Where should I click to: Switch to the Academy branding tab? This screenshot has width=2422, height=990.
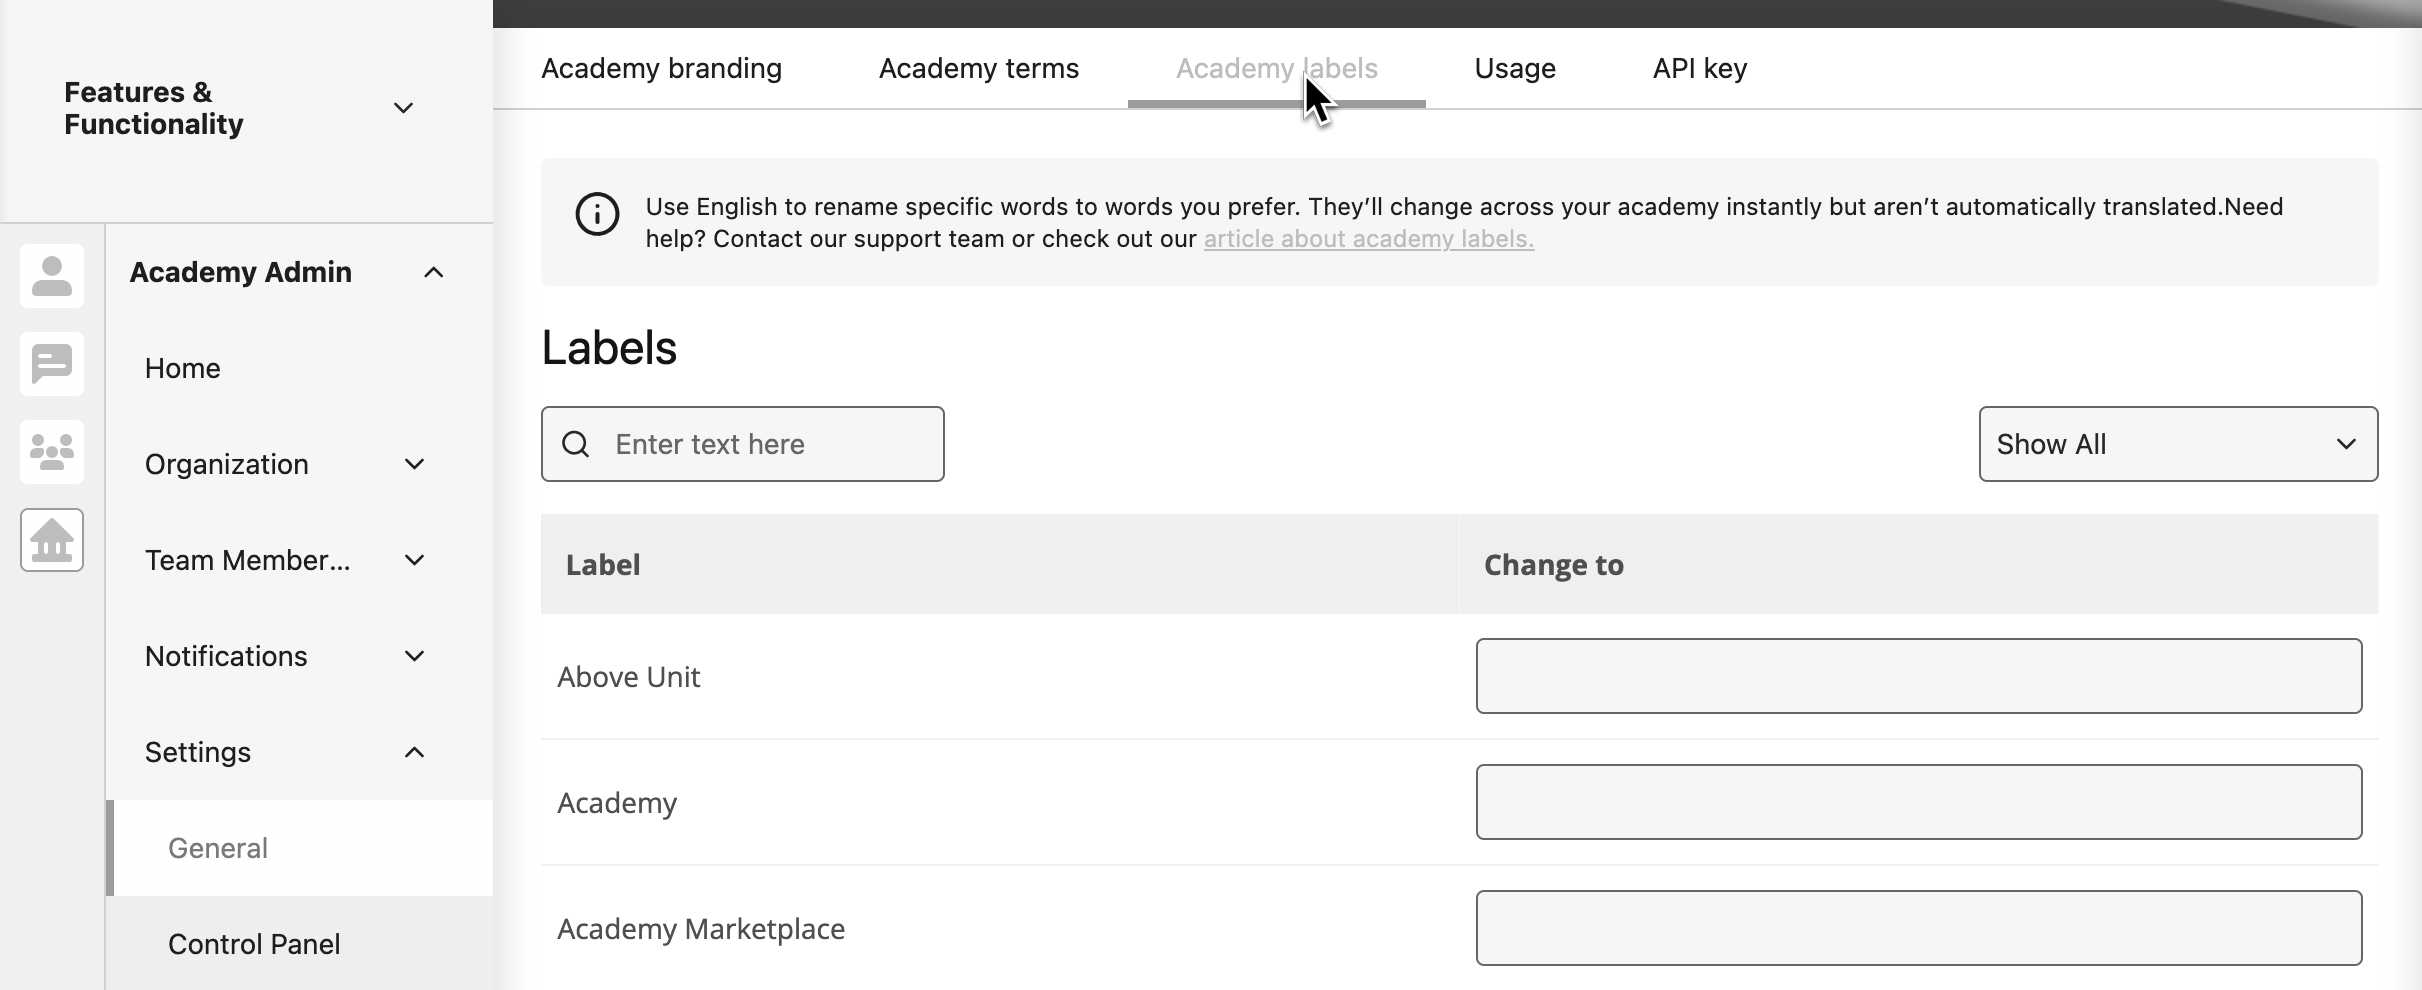tap(661, 68)
